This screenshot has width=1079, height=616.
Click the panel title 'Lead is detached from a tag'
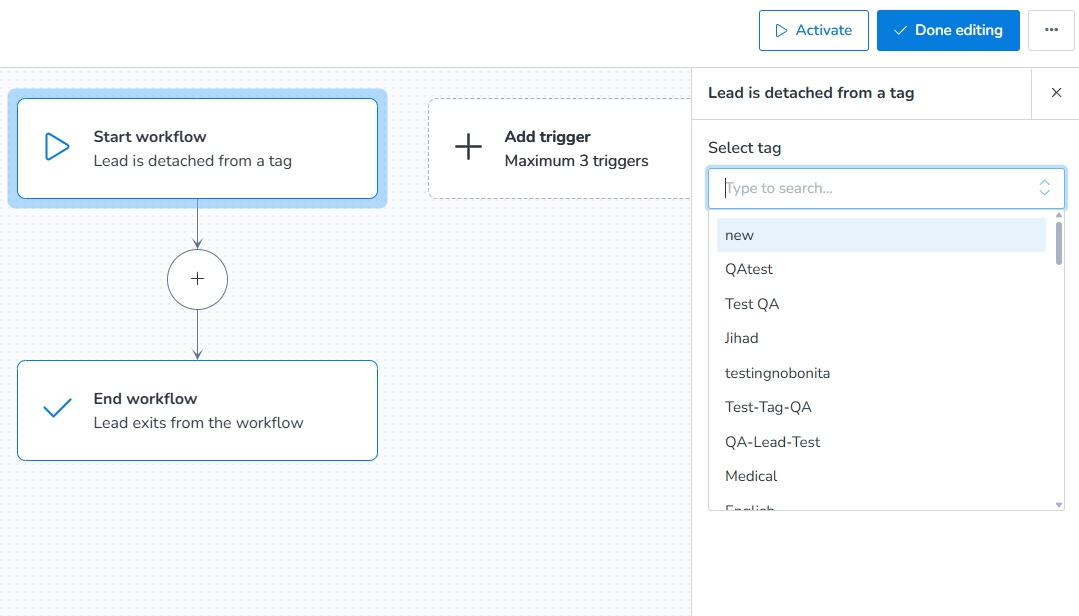811,93
